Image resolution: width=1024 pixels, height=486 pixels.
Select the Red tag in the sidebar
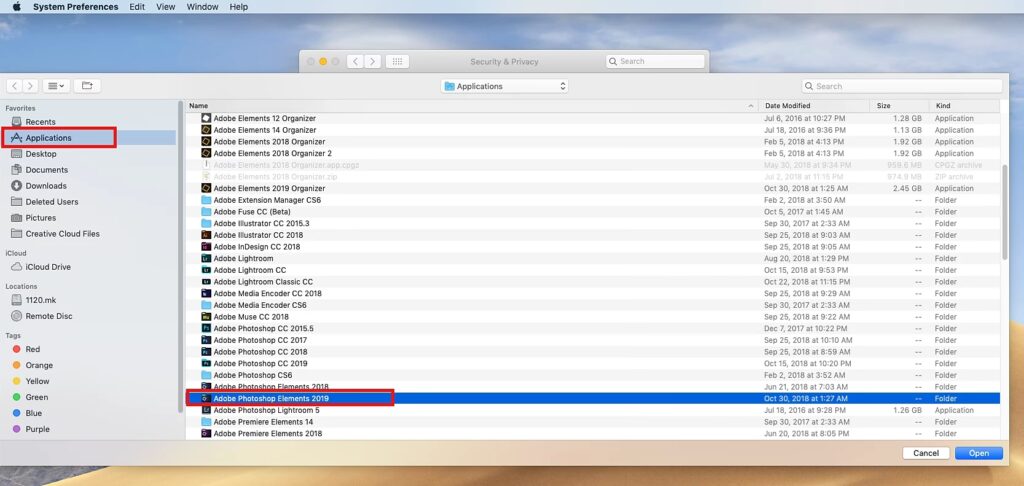(x=33, y=350)
